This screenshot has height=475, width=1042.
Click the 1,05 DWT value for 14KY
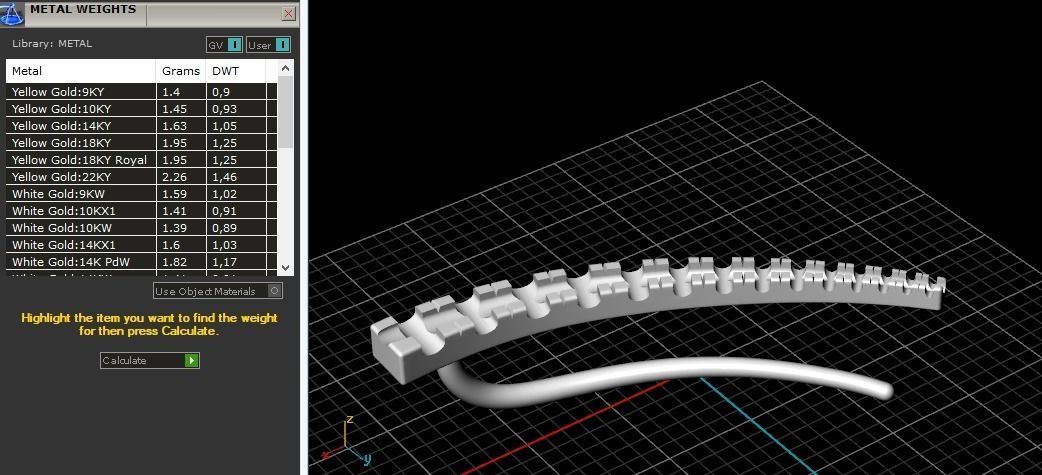coord(224,126)
